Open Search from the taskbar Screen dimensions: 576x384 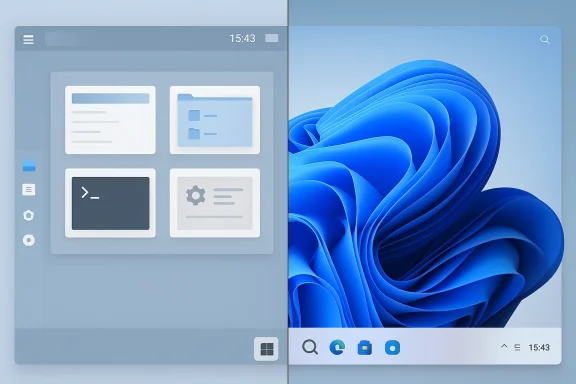[310, 347]
